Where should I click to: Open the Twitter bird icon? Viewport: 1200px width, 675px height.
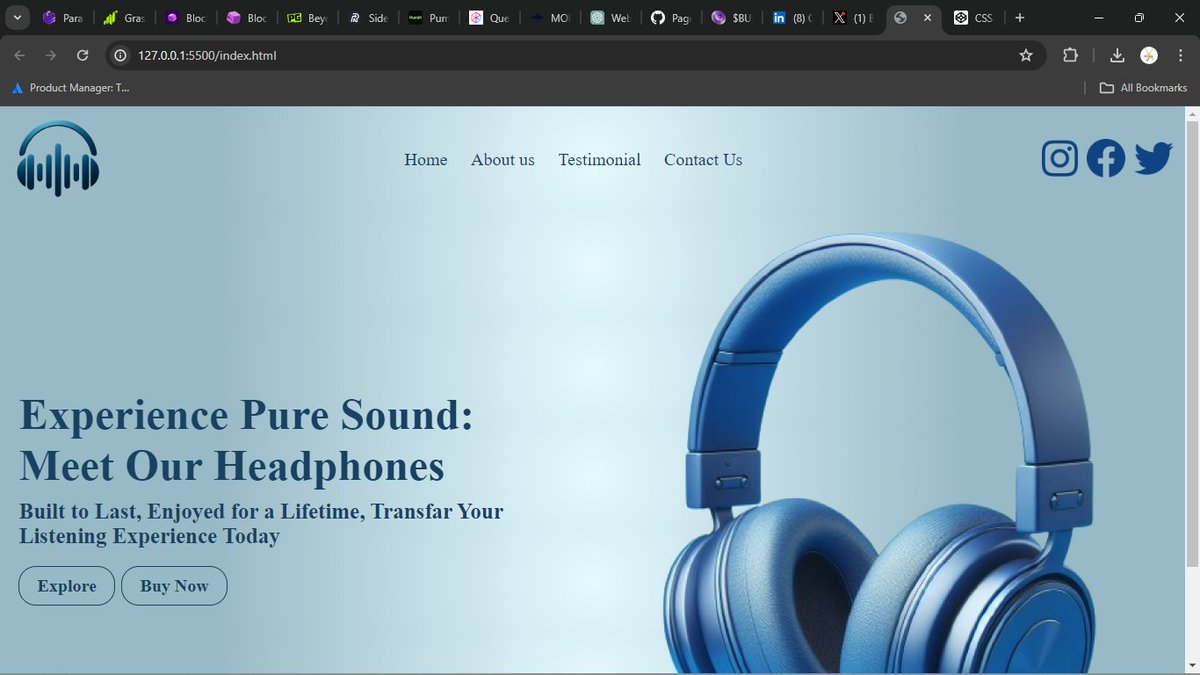1153,158
